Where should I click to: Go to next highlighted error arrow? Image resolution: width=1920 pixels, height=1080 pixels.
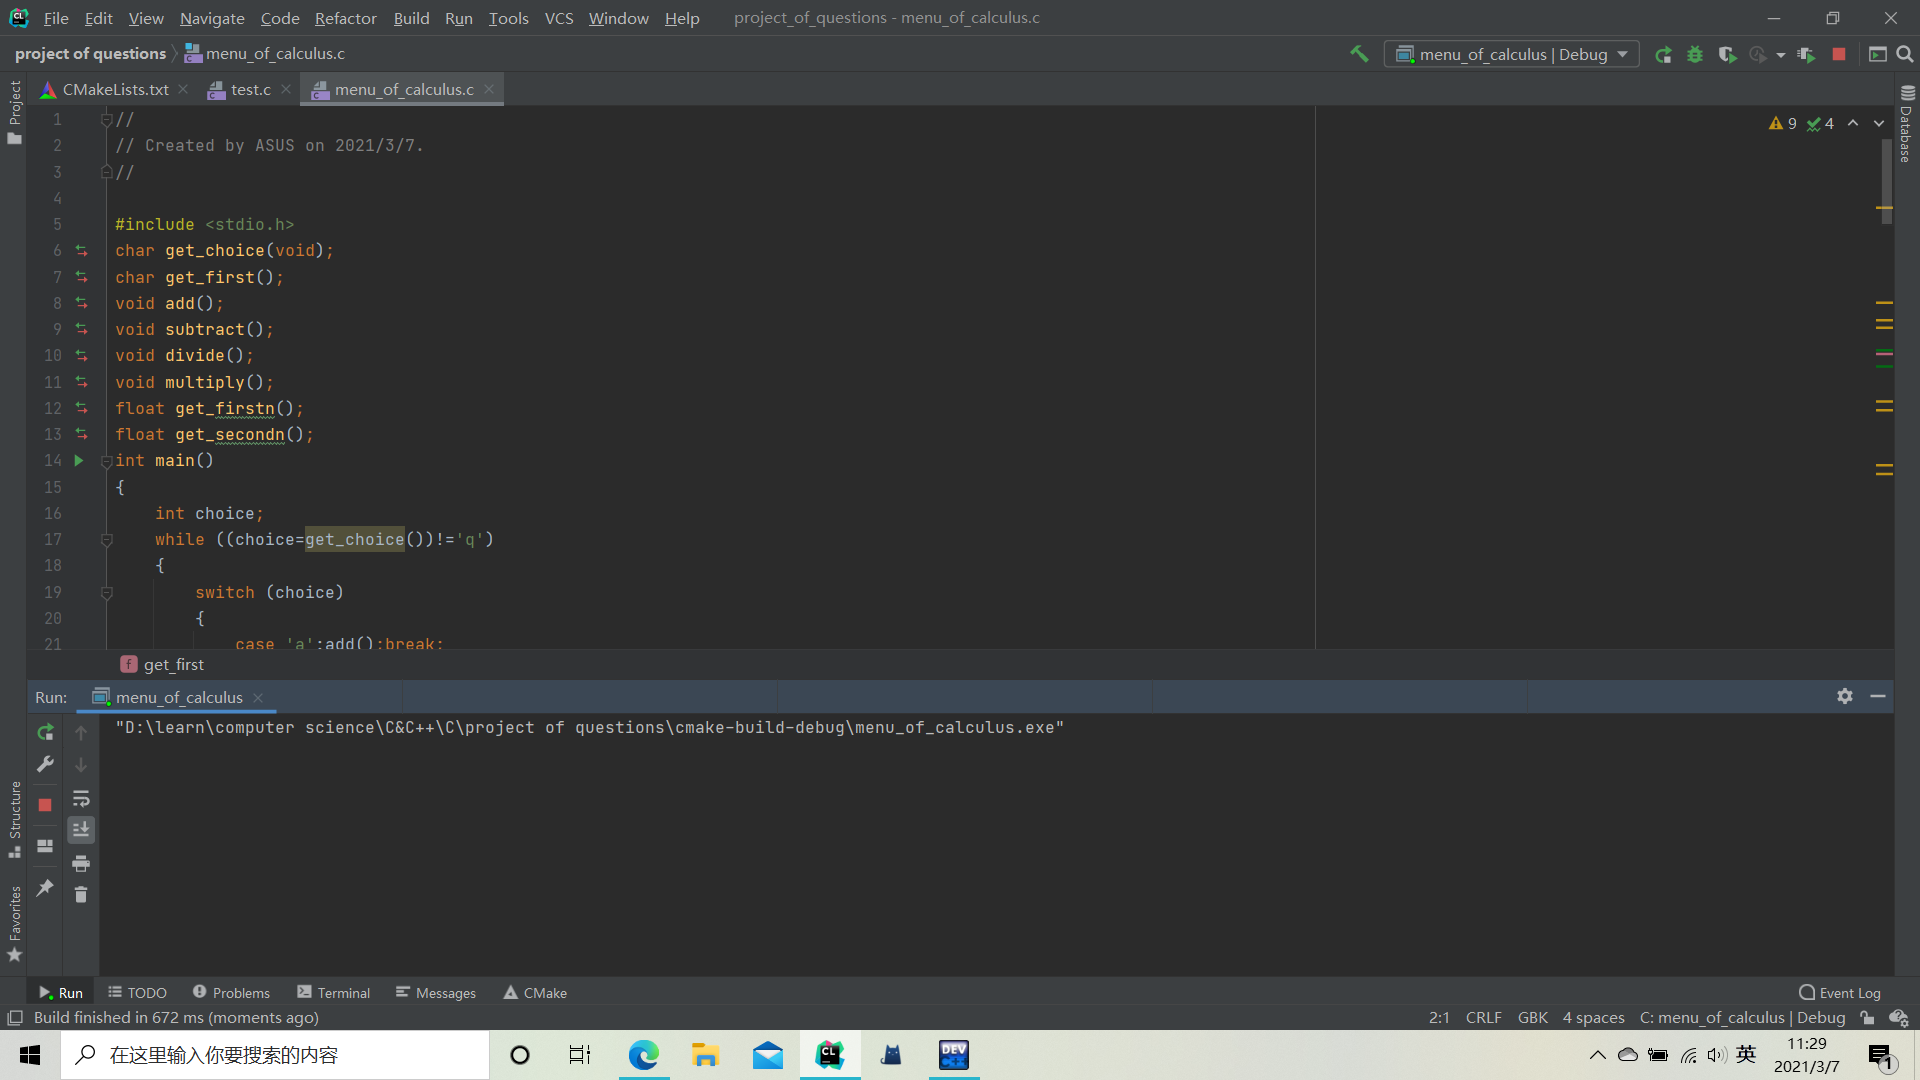pyautogui.click(x=1879, y=123)
